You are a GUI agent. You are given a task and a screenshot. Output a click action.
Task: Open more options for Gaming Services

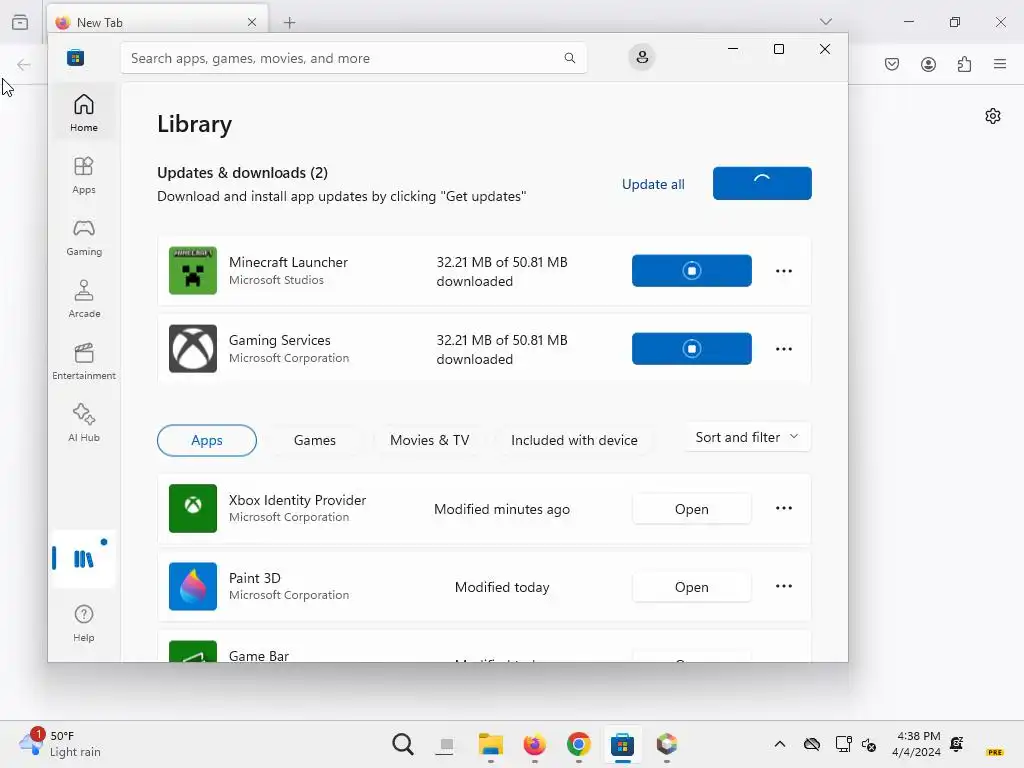click(x=784, y=349)
